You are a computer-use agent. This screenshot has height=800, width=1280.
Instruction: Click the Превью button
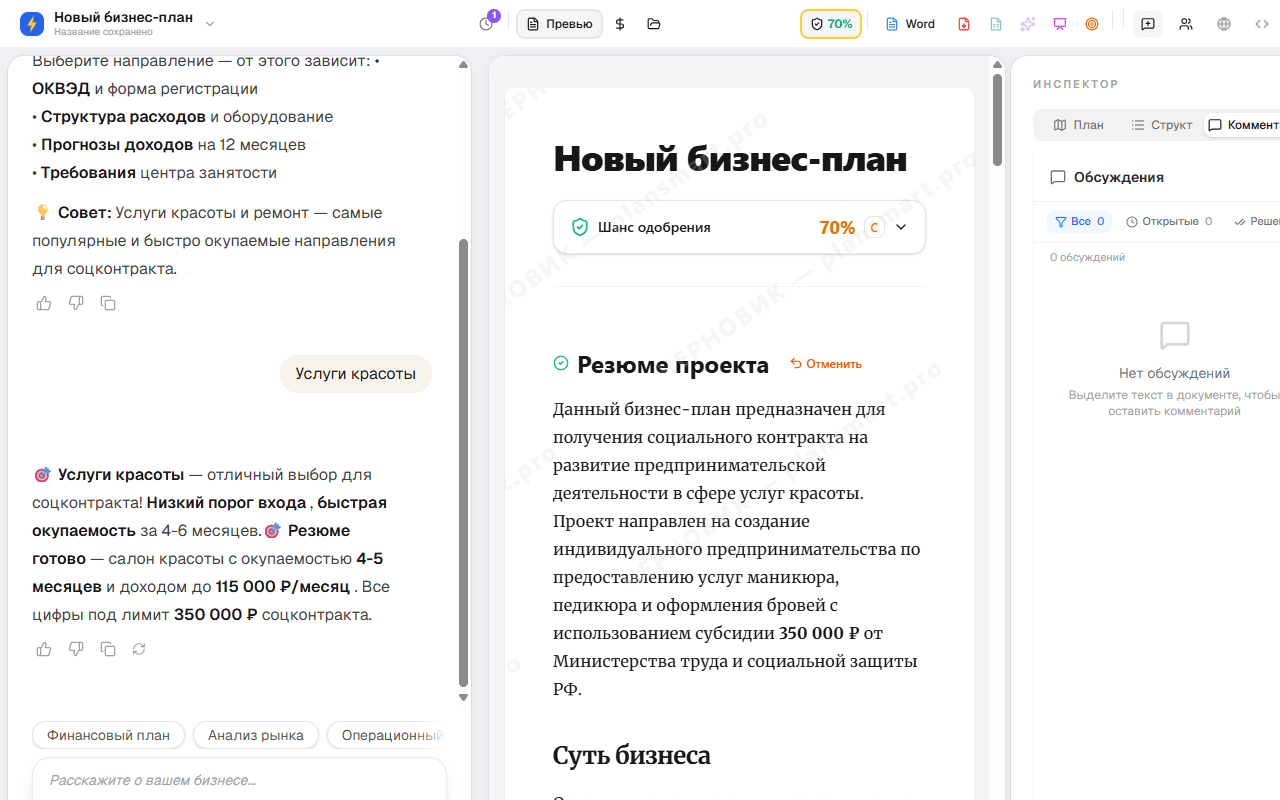559,23
